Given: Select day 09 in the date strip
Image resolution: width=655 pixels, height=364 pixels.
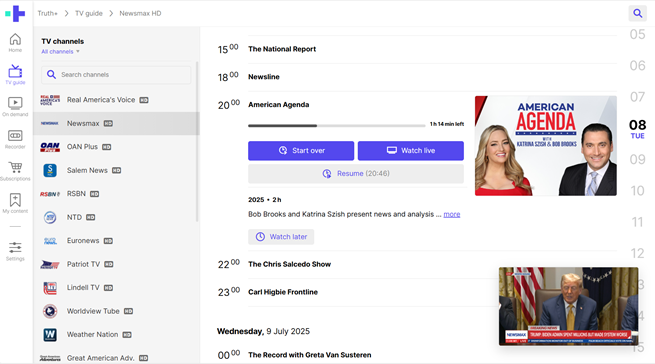Looking at the screenshot, I should click(x=637, y=160).
